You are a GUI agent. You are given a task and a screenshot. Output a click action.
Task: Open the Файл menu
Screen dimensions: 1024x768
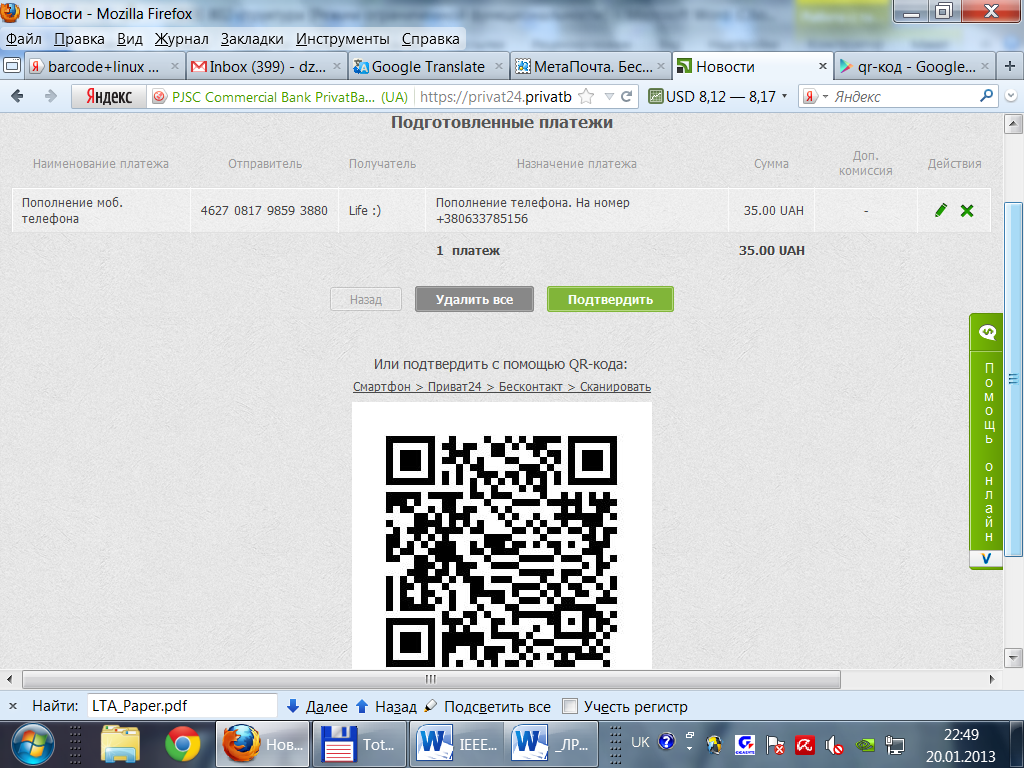pos(24,39)
